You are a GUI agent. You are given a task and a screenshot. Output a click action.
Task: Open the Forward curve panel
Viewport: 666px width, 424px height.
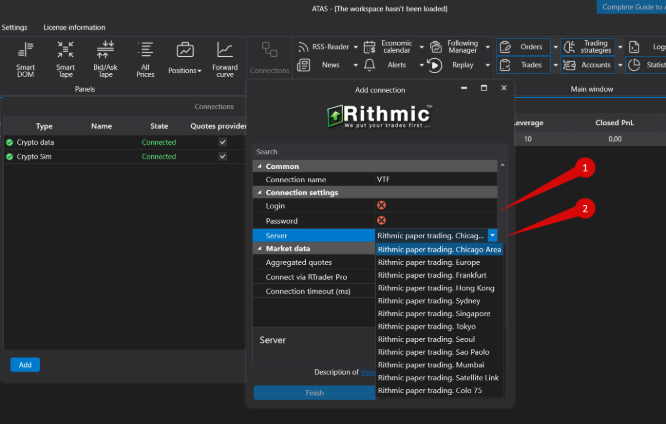[x=225, y=59]
